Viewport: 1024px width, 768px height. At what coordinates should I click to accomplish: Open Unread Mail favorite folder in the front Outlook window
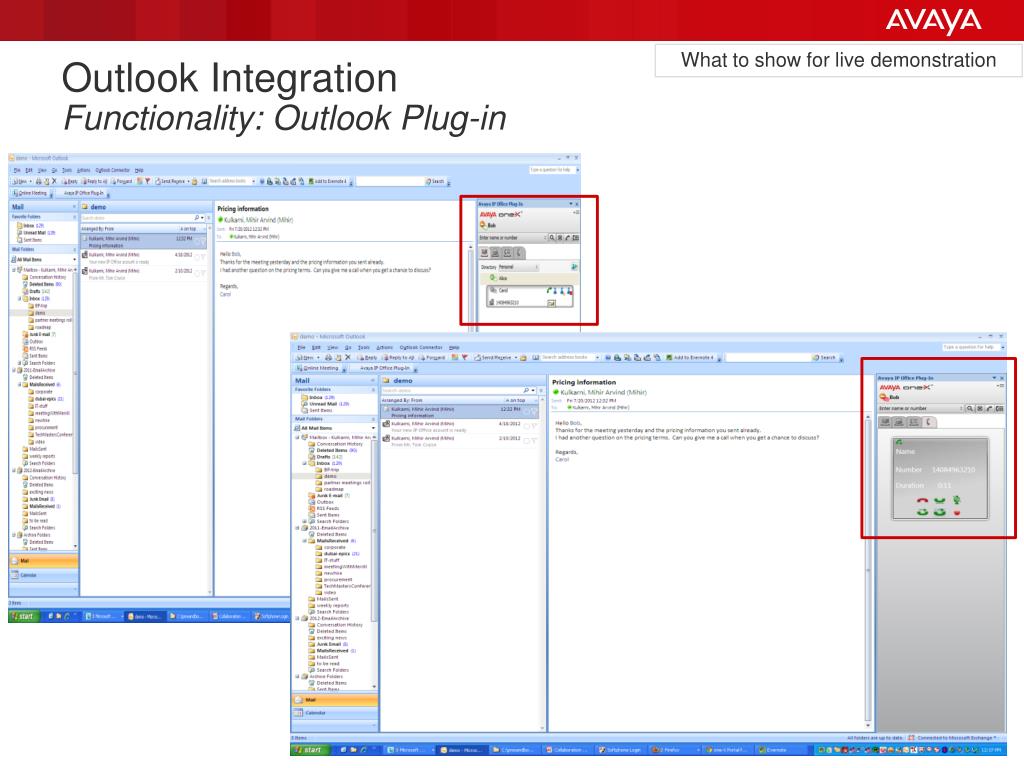tap(325, 404)
